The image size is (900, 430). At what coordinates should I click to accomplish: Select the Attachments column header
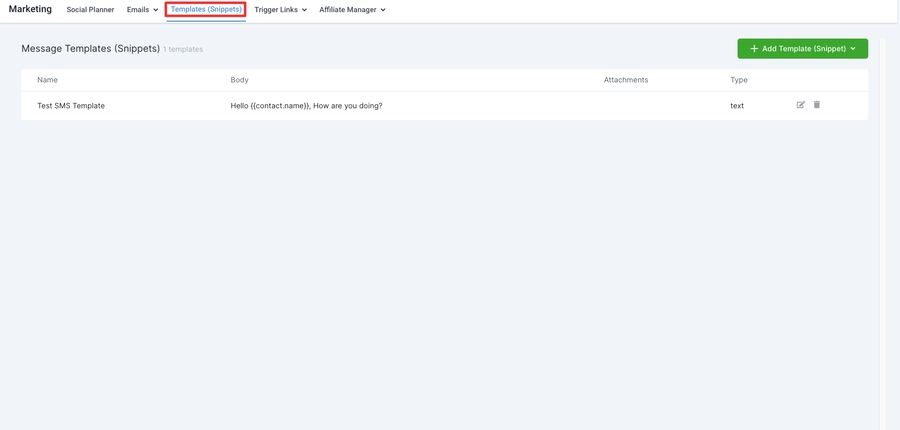tap(626, 80)
